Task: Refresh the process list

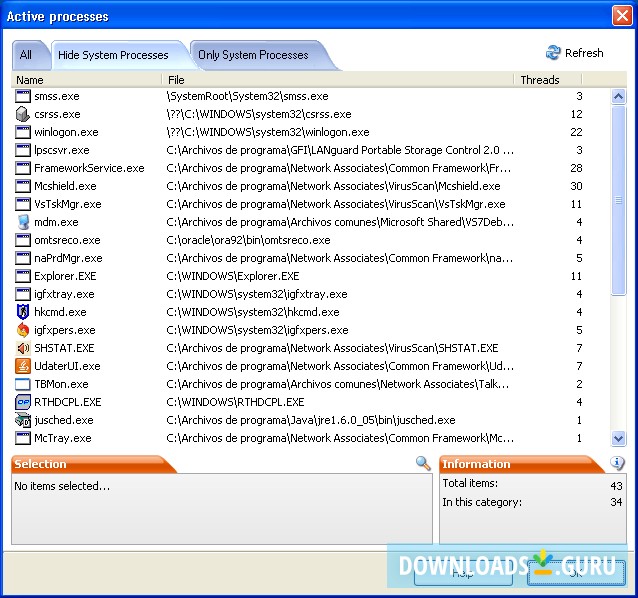Action: tap(575, 53)
